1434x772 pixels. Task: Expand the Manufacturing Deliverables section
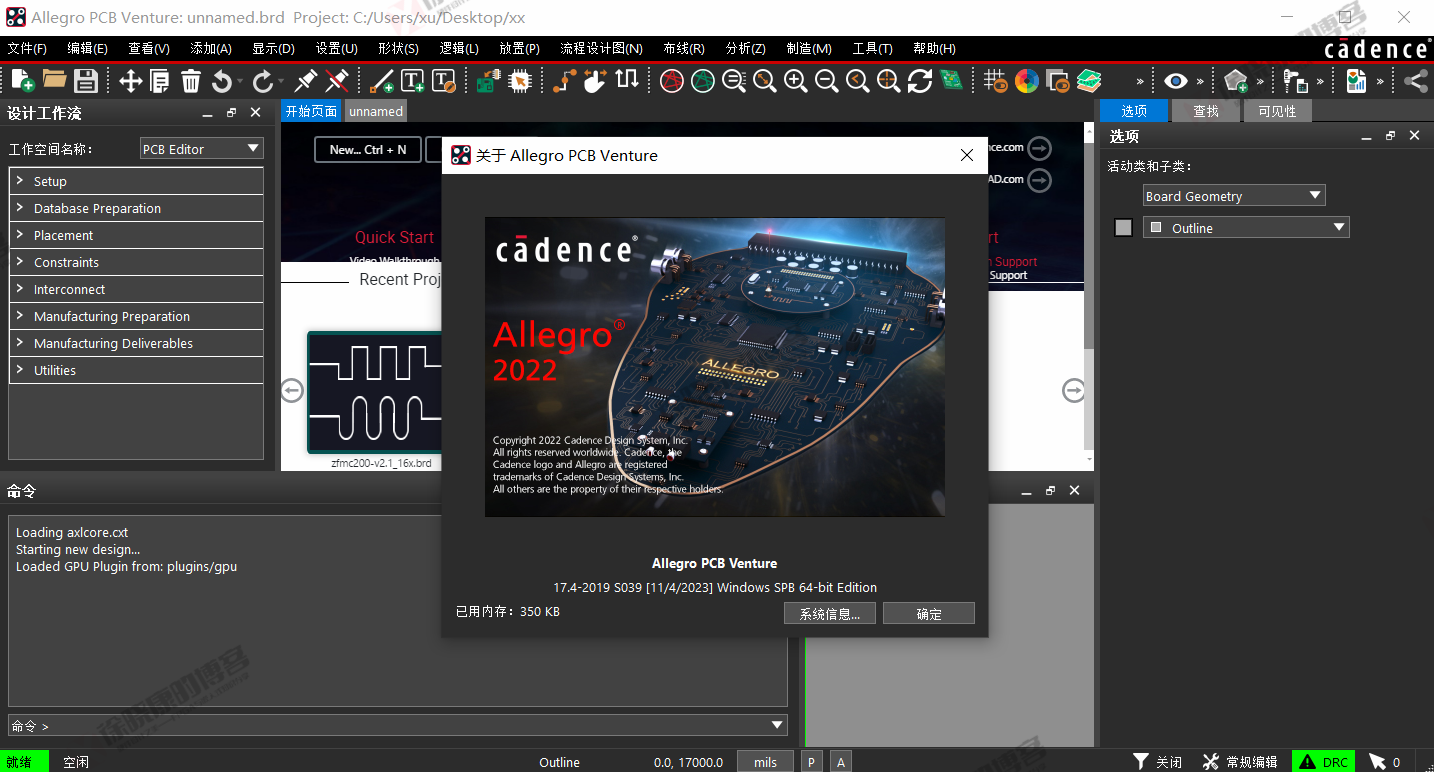(136, 343)
